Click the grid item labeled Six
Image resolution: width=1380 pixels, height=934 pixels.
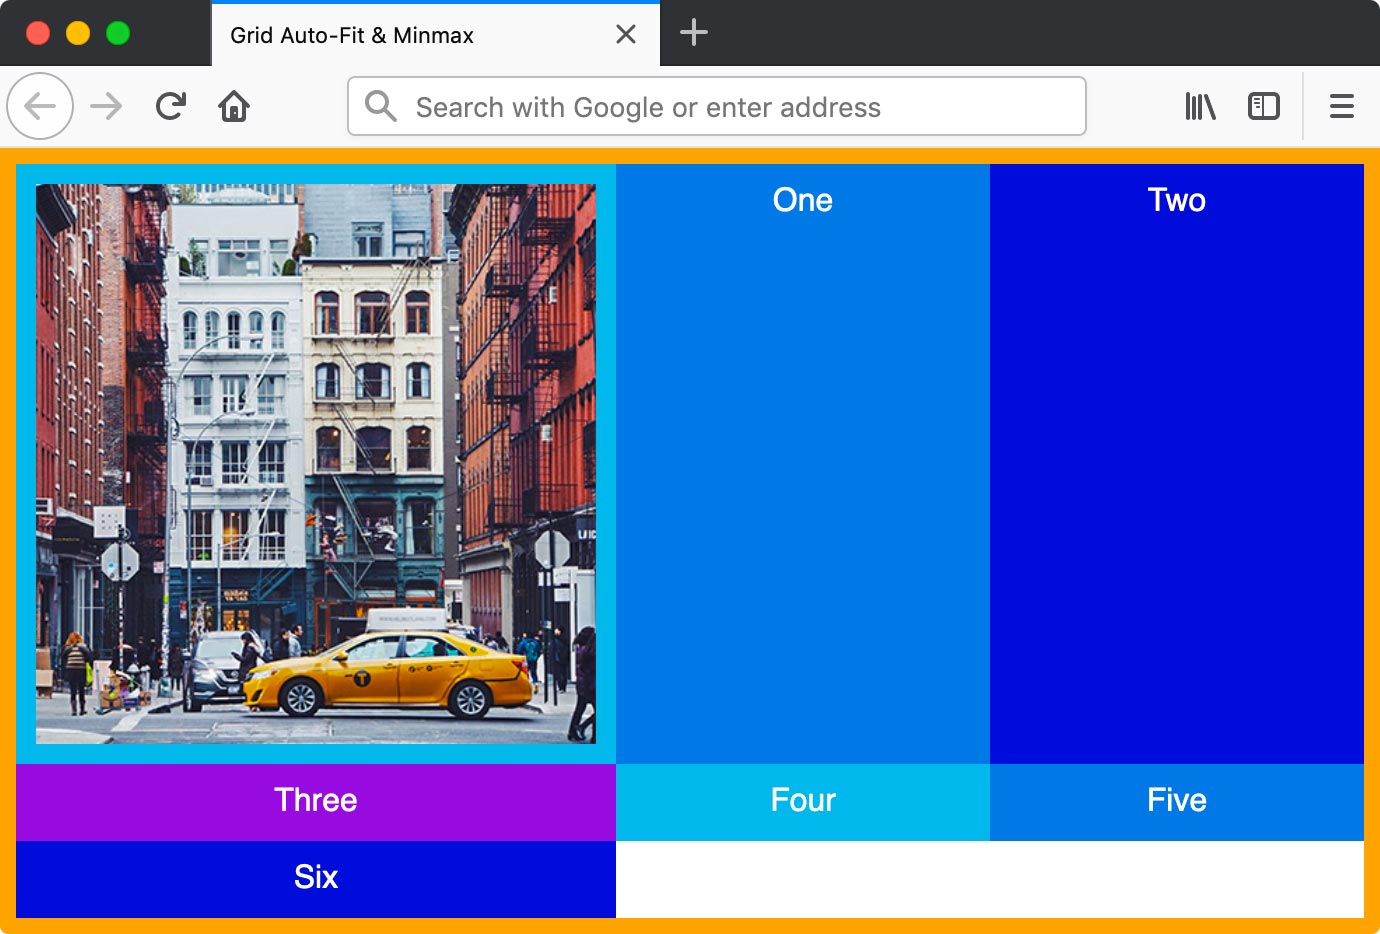(x=316, y=878)
